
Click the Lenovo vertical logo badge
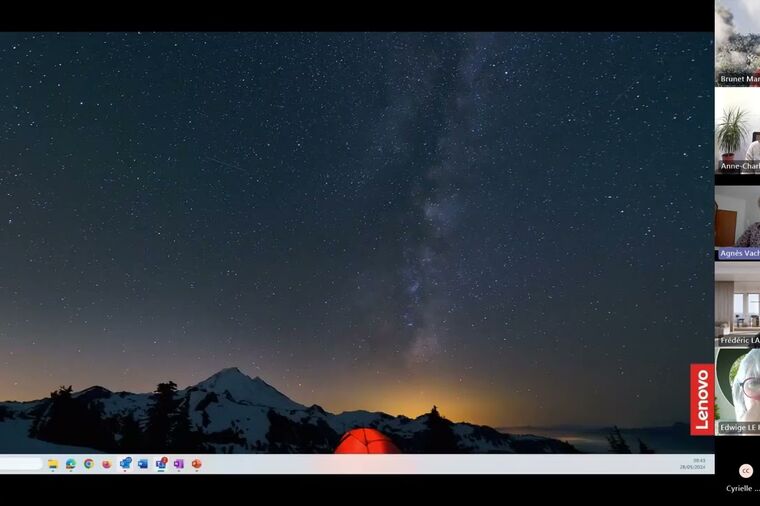point(702,399)
